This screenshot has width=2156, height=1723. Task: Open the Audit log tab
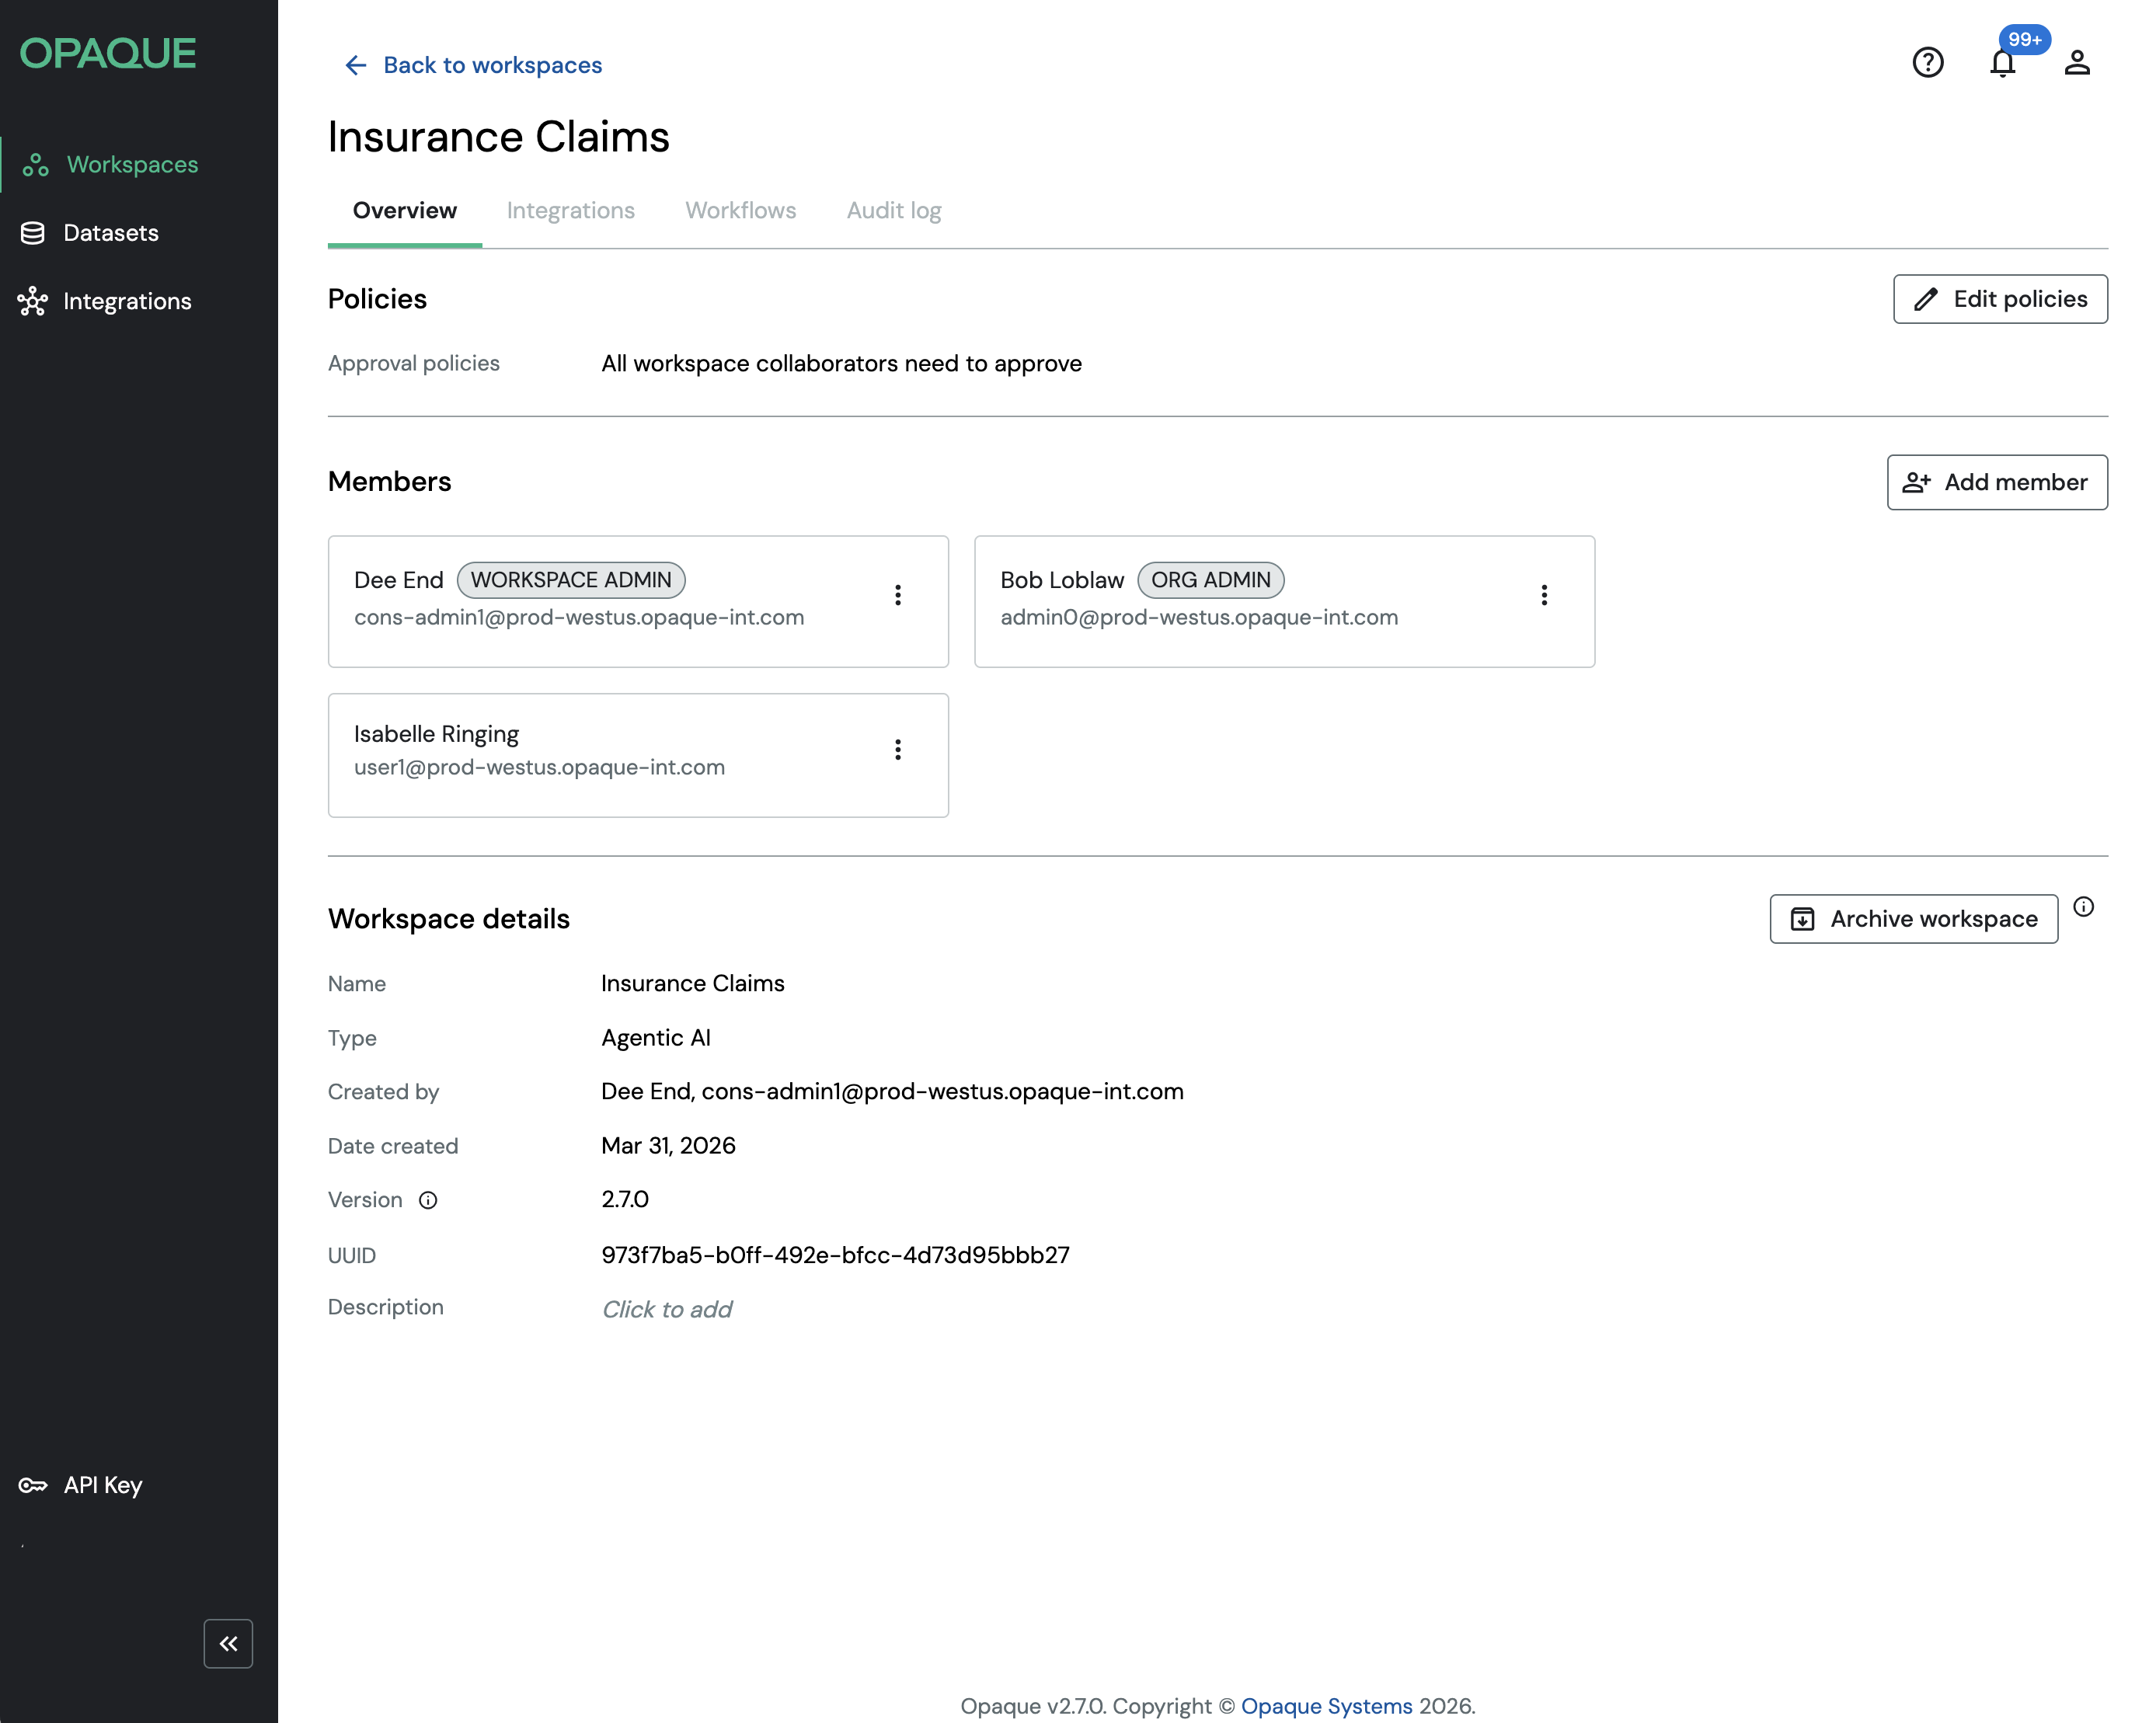[x=893, y=211]
